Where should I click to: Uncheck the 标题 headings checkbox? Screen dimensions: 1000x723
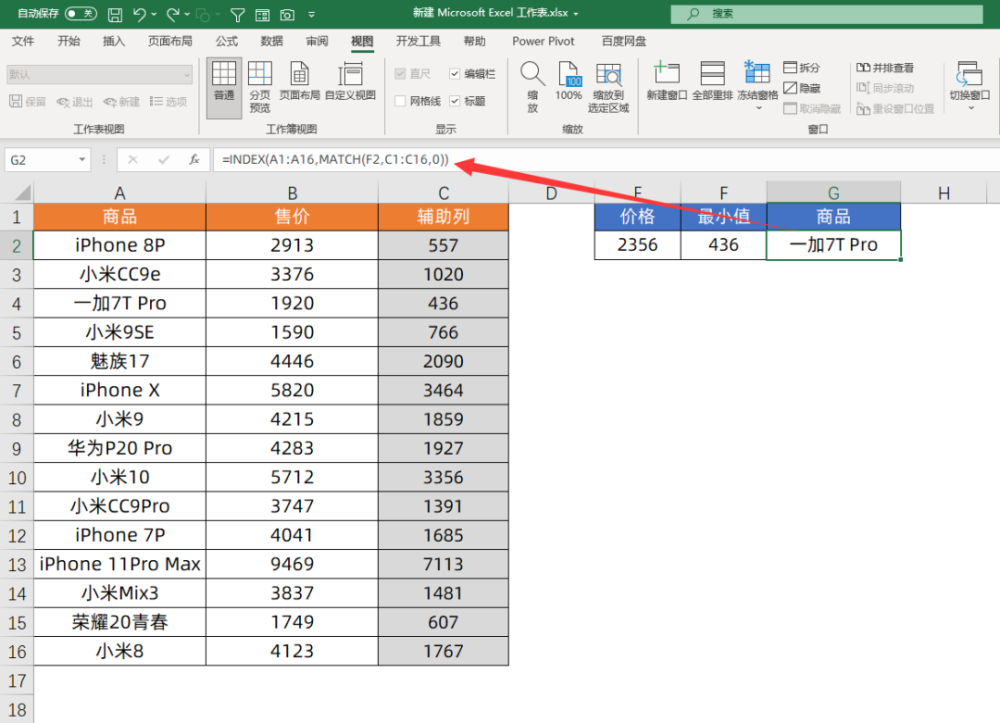(455, 101)
